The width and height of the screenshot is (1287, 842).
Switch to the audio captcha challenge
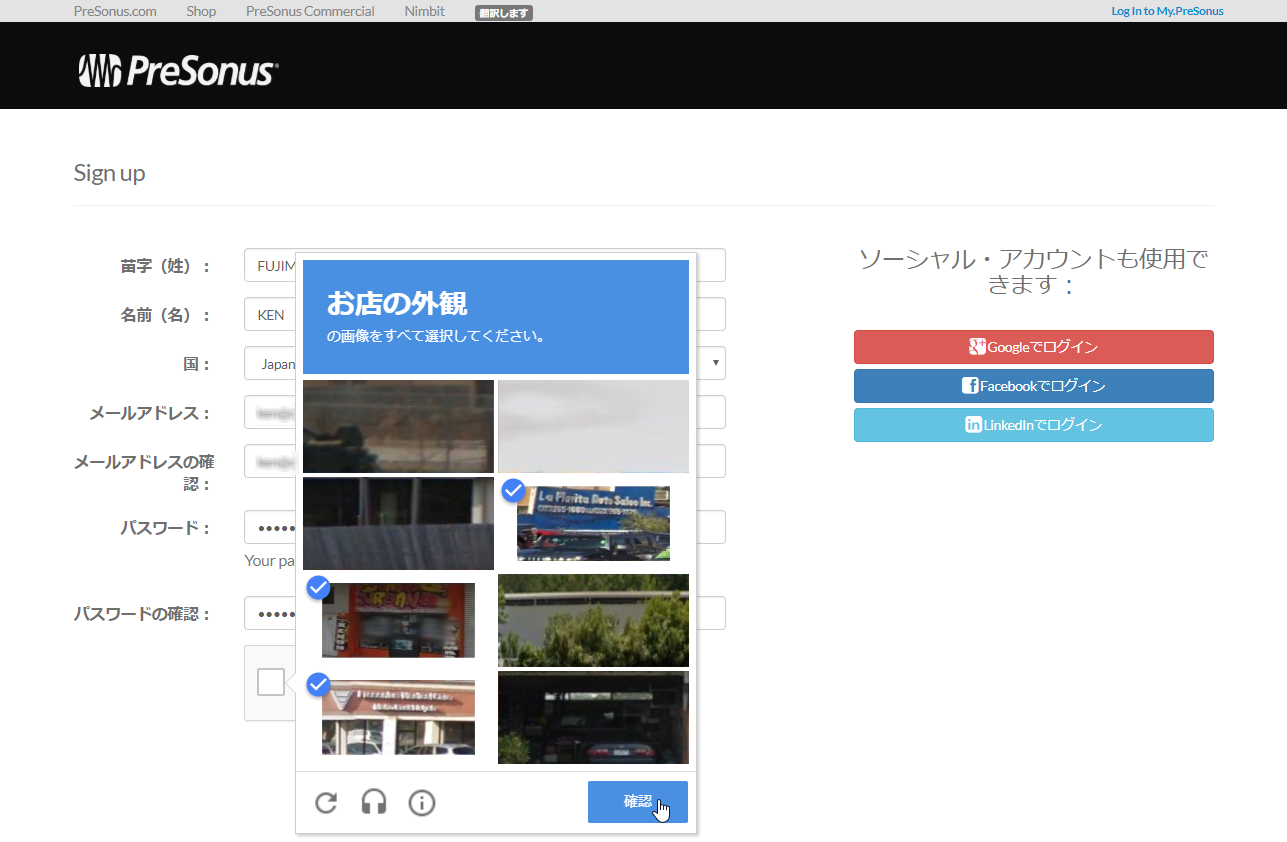click(x=374, y=802)
